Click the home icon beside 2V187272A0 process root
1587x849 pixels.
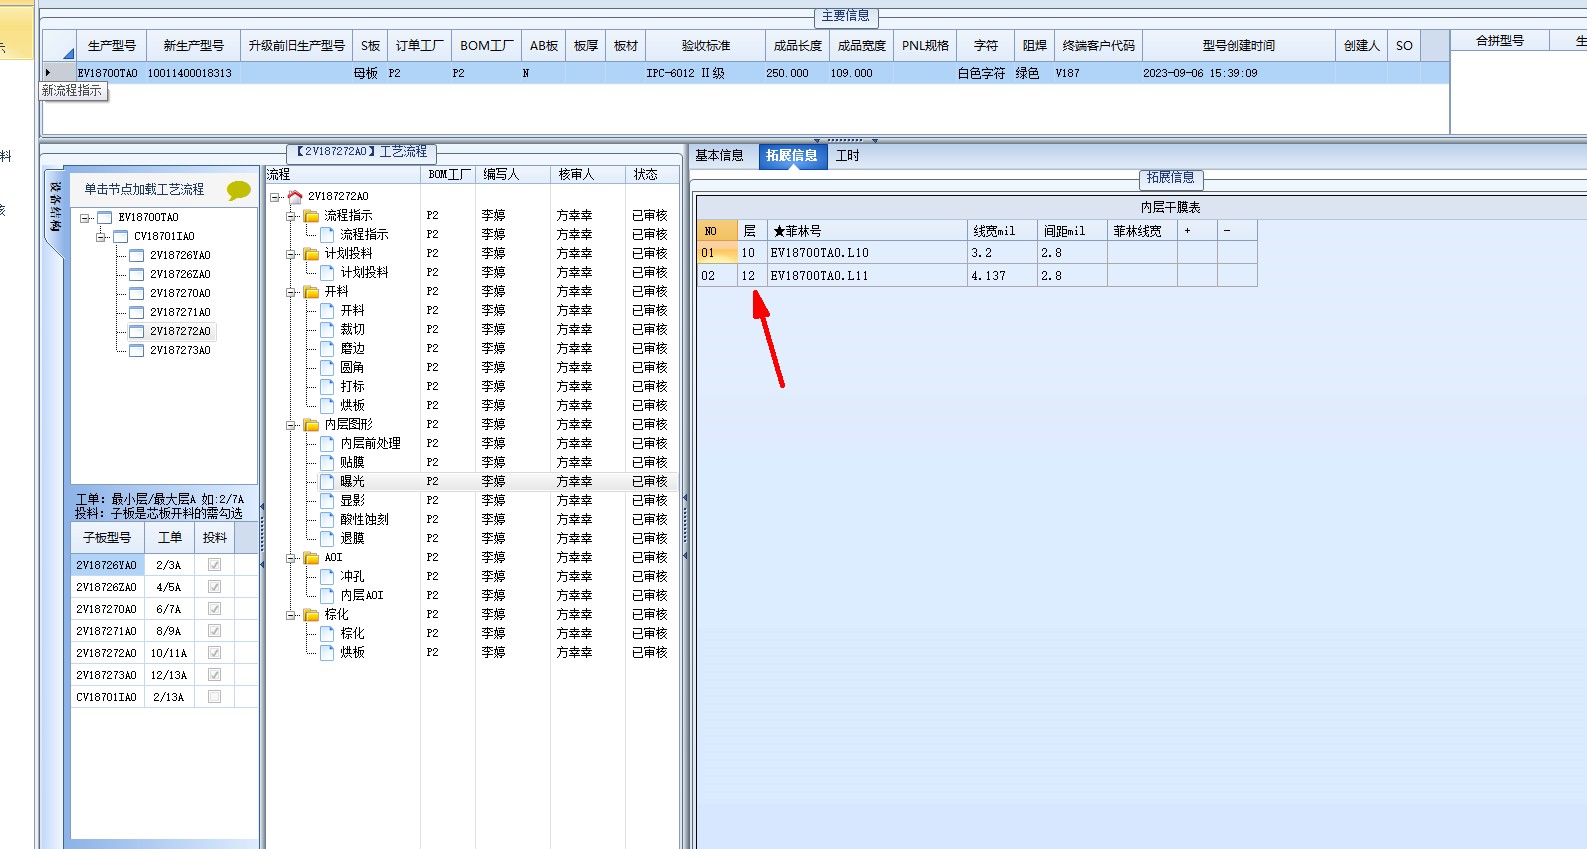pyautogui.click(x=295, y=196)
